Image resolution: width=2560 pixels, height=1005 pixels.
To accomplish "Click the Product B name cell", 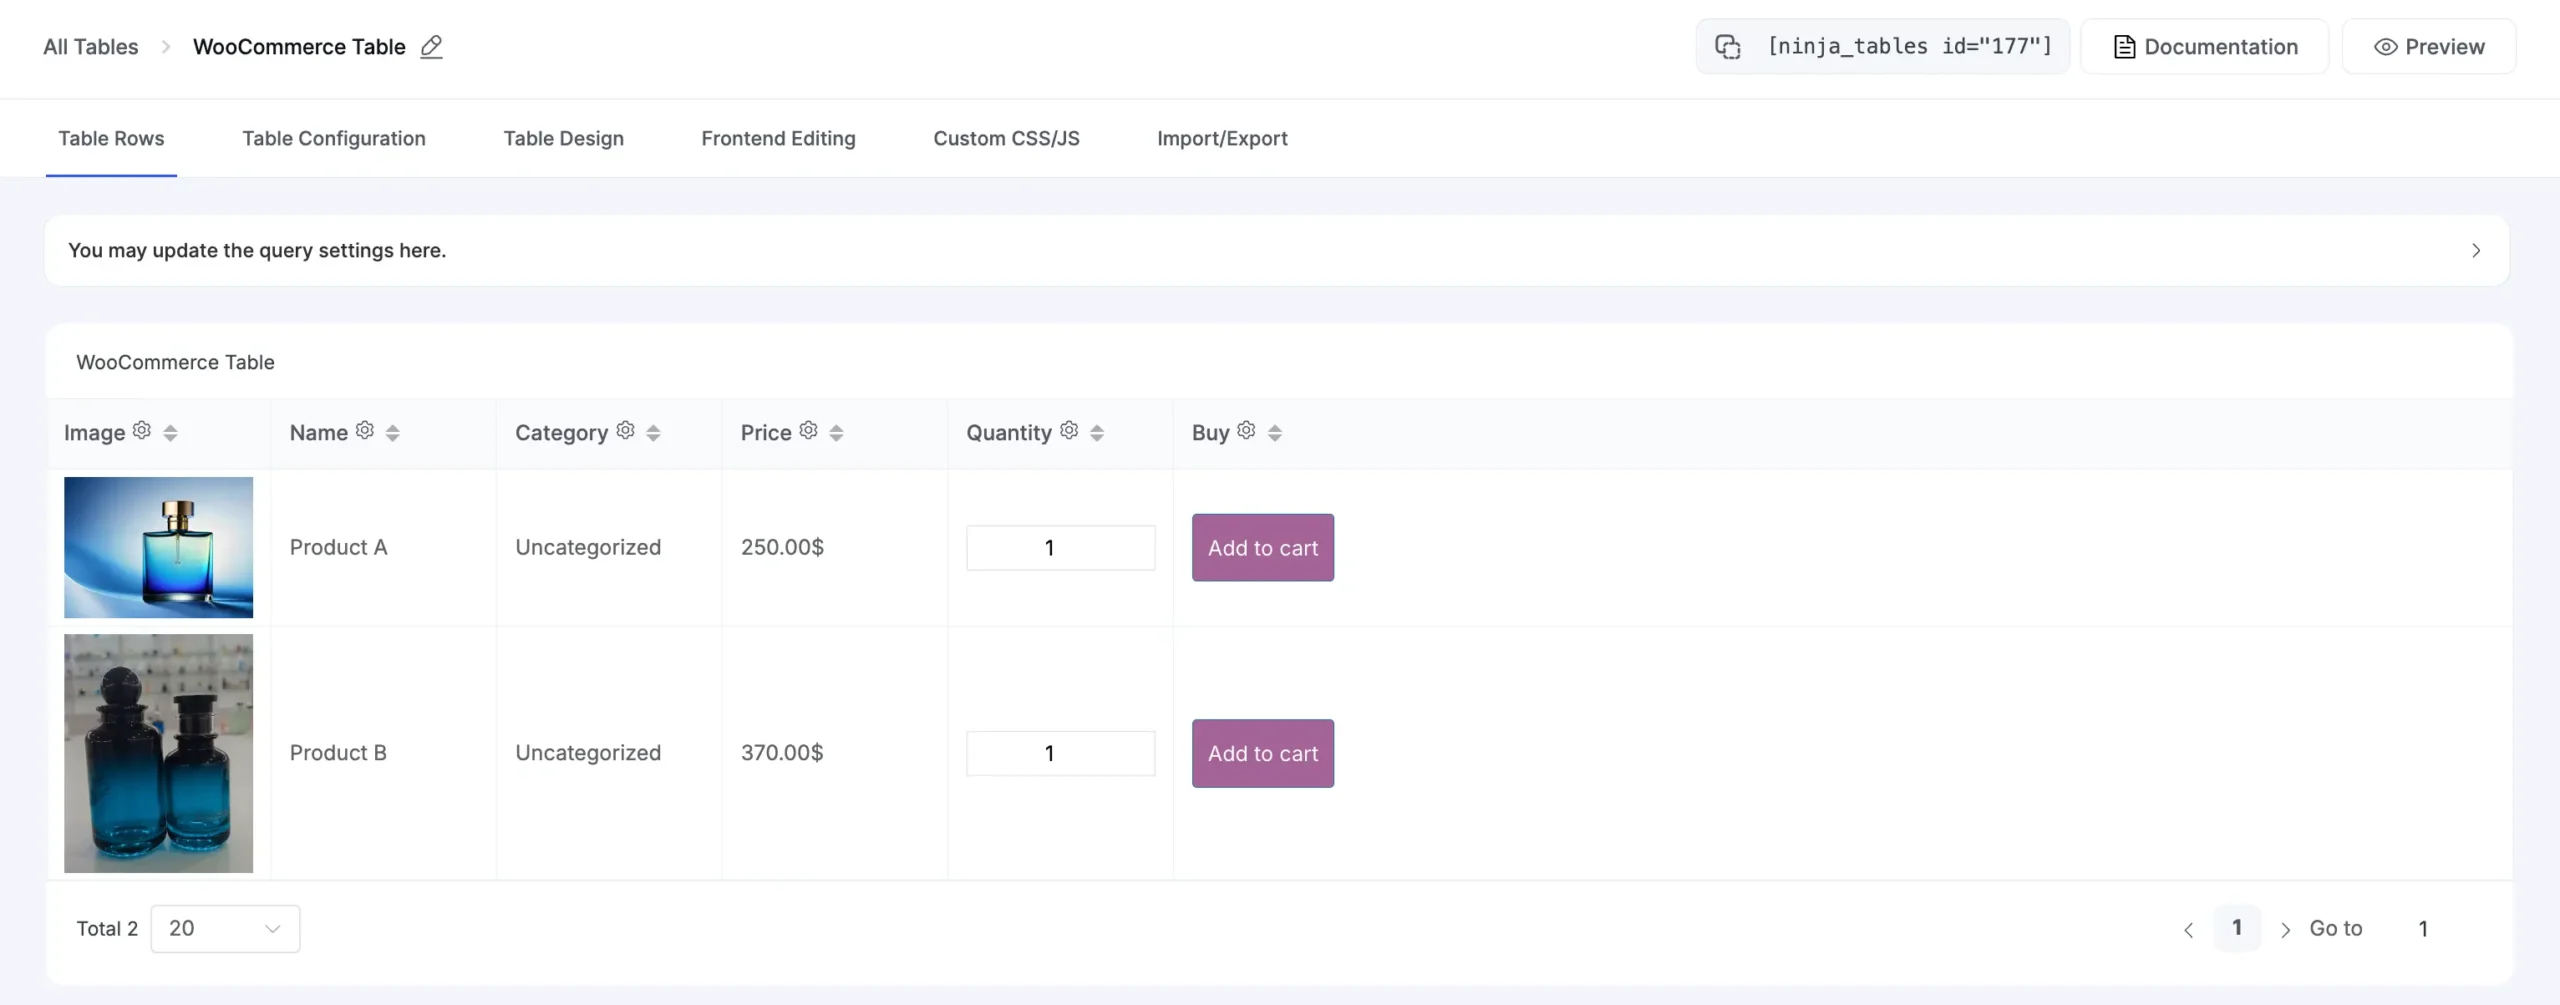I will (338, 754).
